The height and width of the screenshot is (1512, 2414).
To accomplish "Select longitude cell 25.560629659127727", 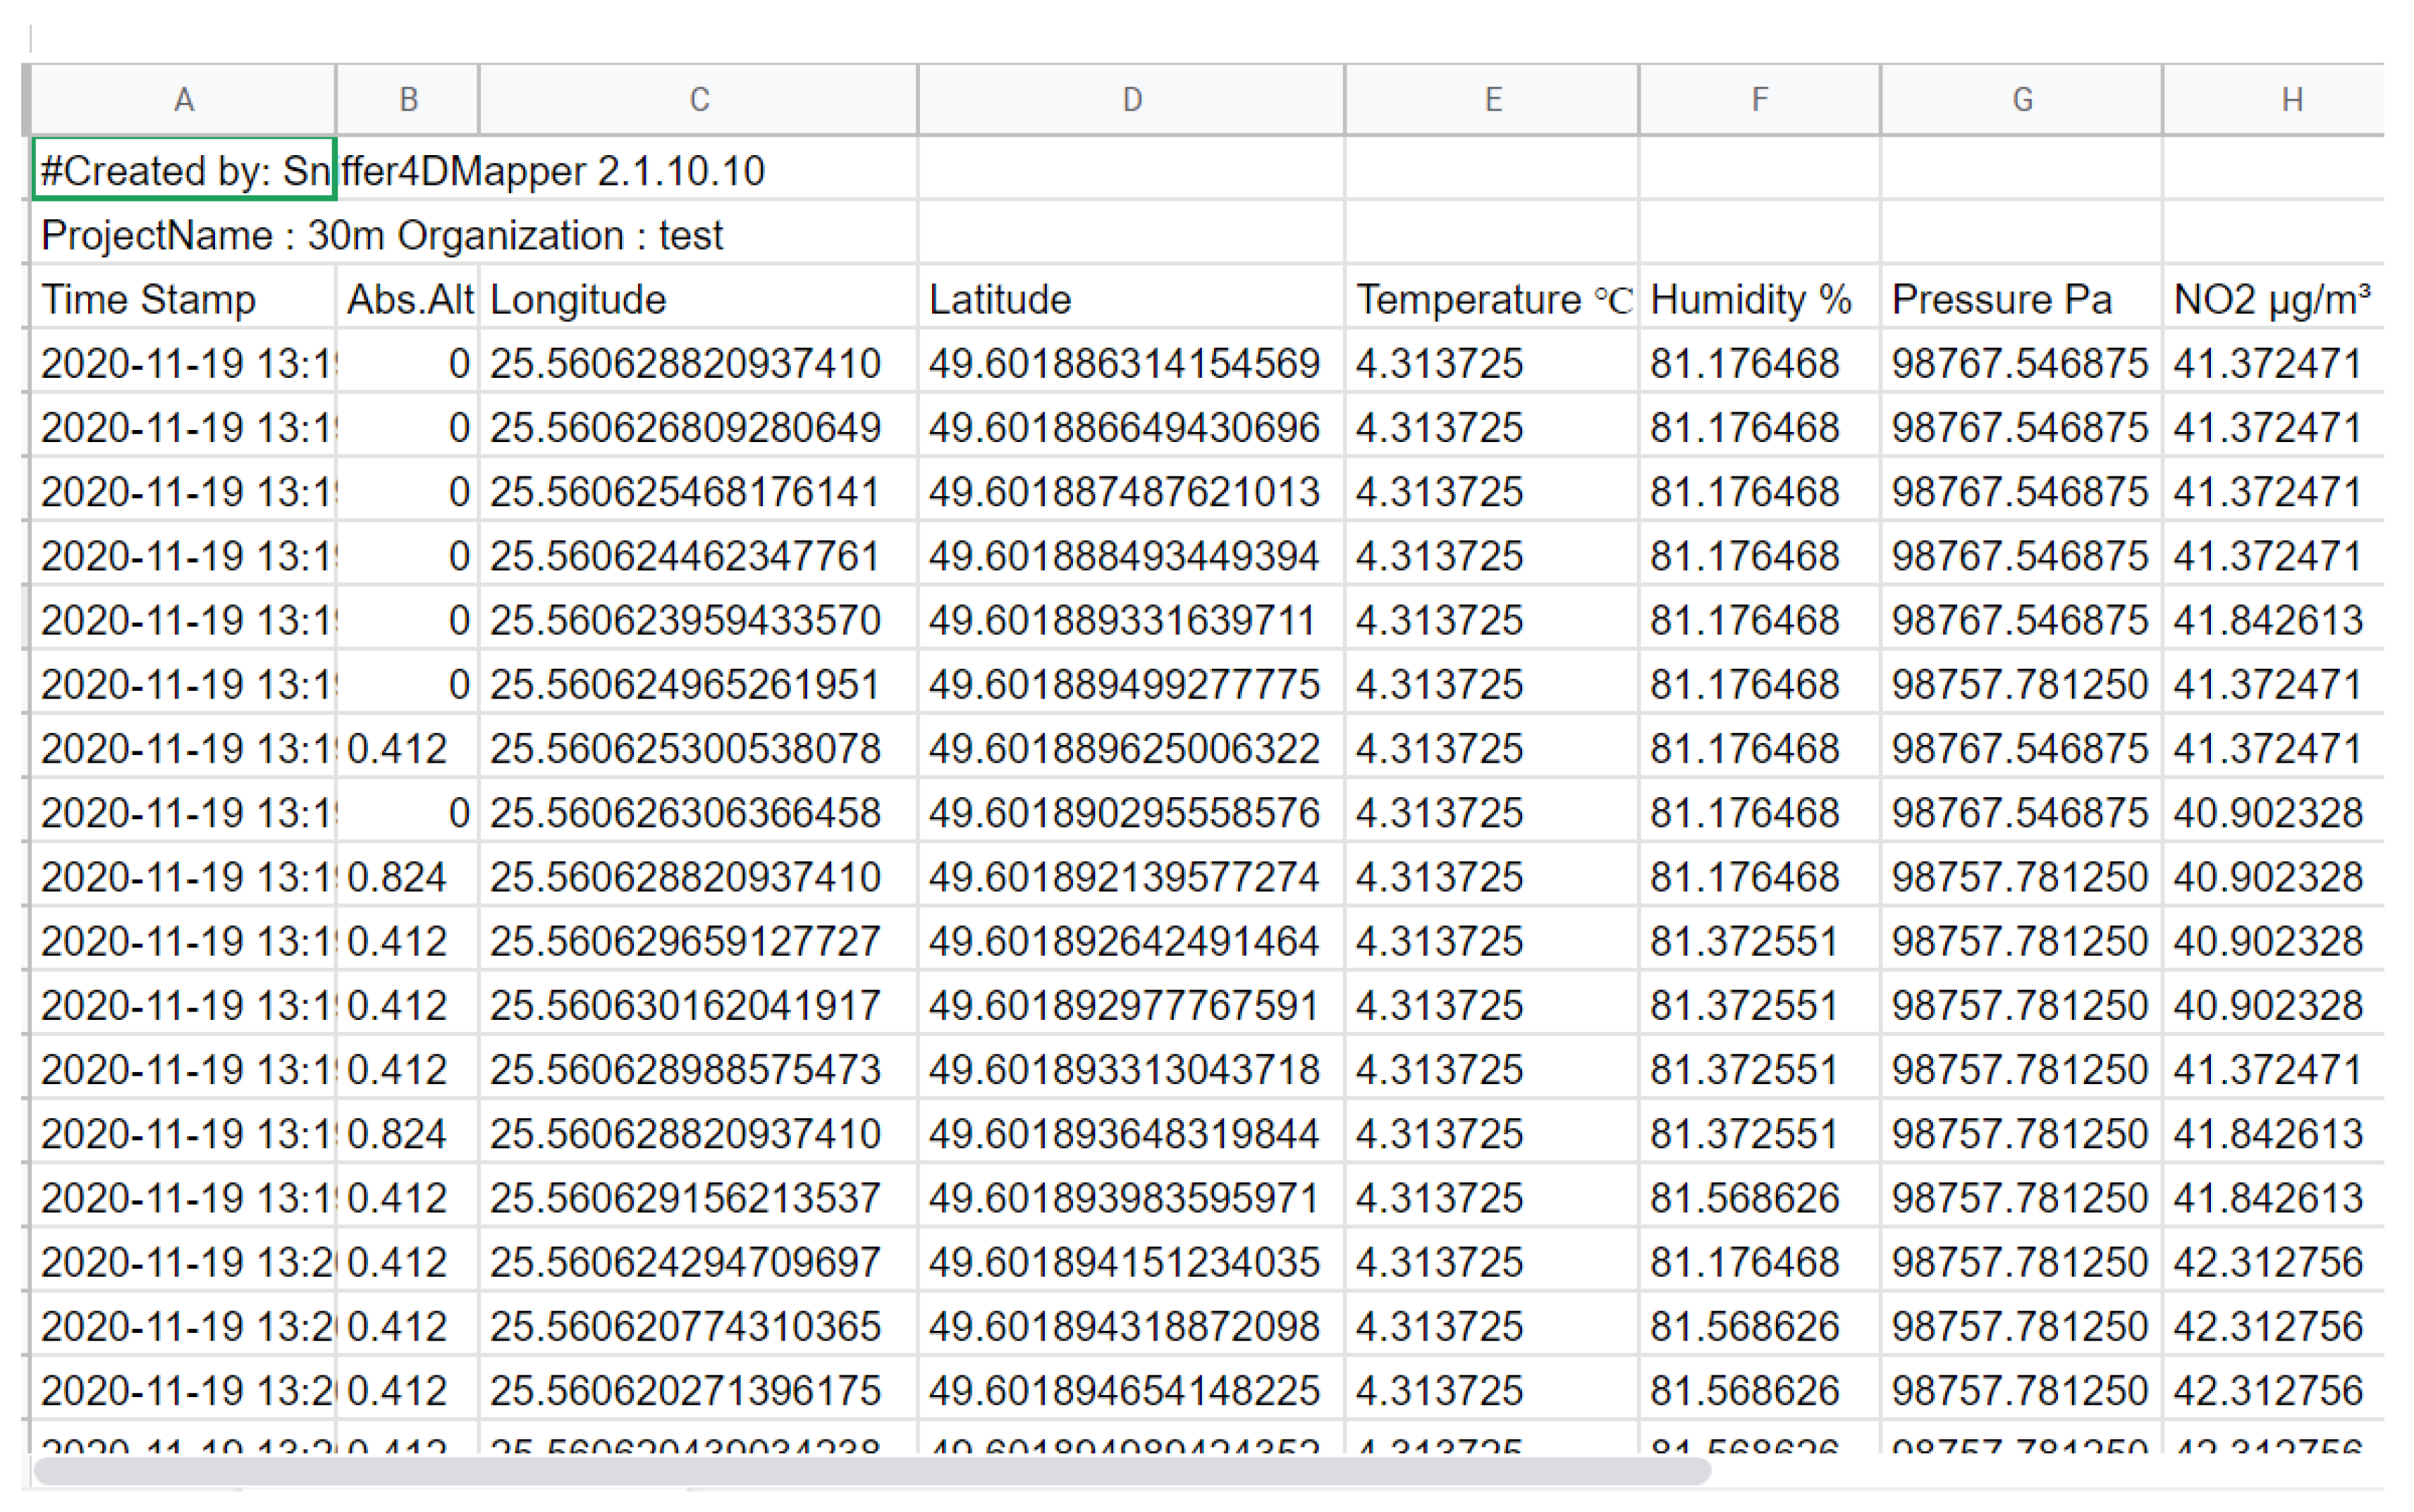I will (698, 941).
